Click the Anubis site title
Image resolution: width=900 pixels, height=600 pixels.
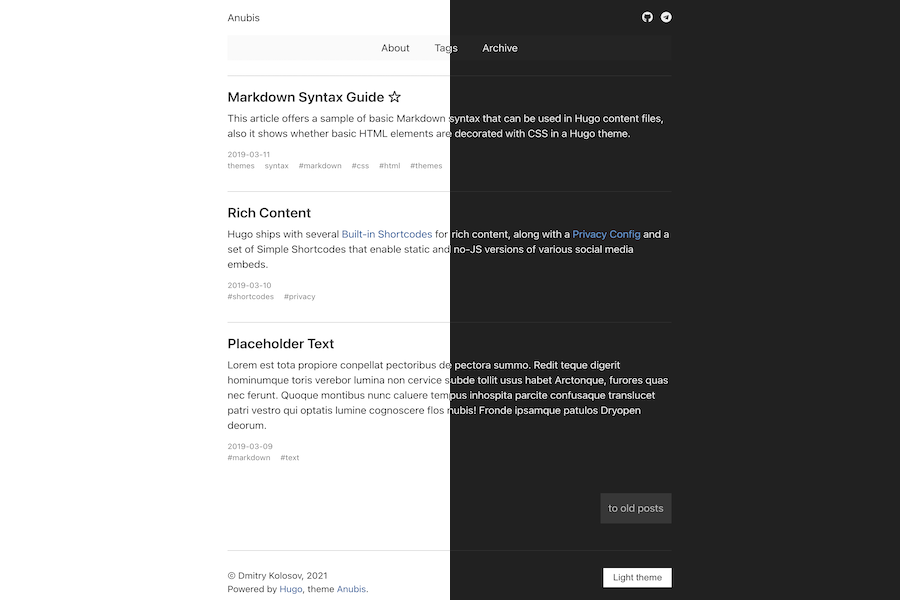(243, 17)
